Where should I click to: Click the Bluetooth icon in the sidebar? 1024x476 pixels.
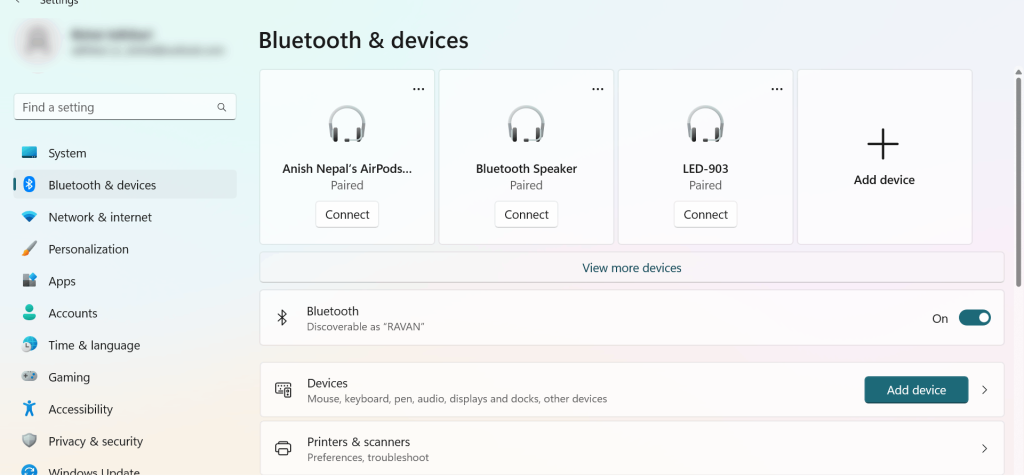point(29,185)
